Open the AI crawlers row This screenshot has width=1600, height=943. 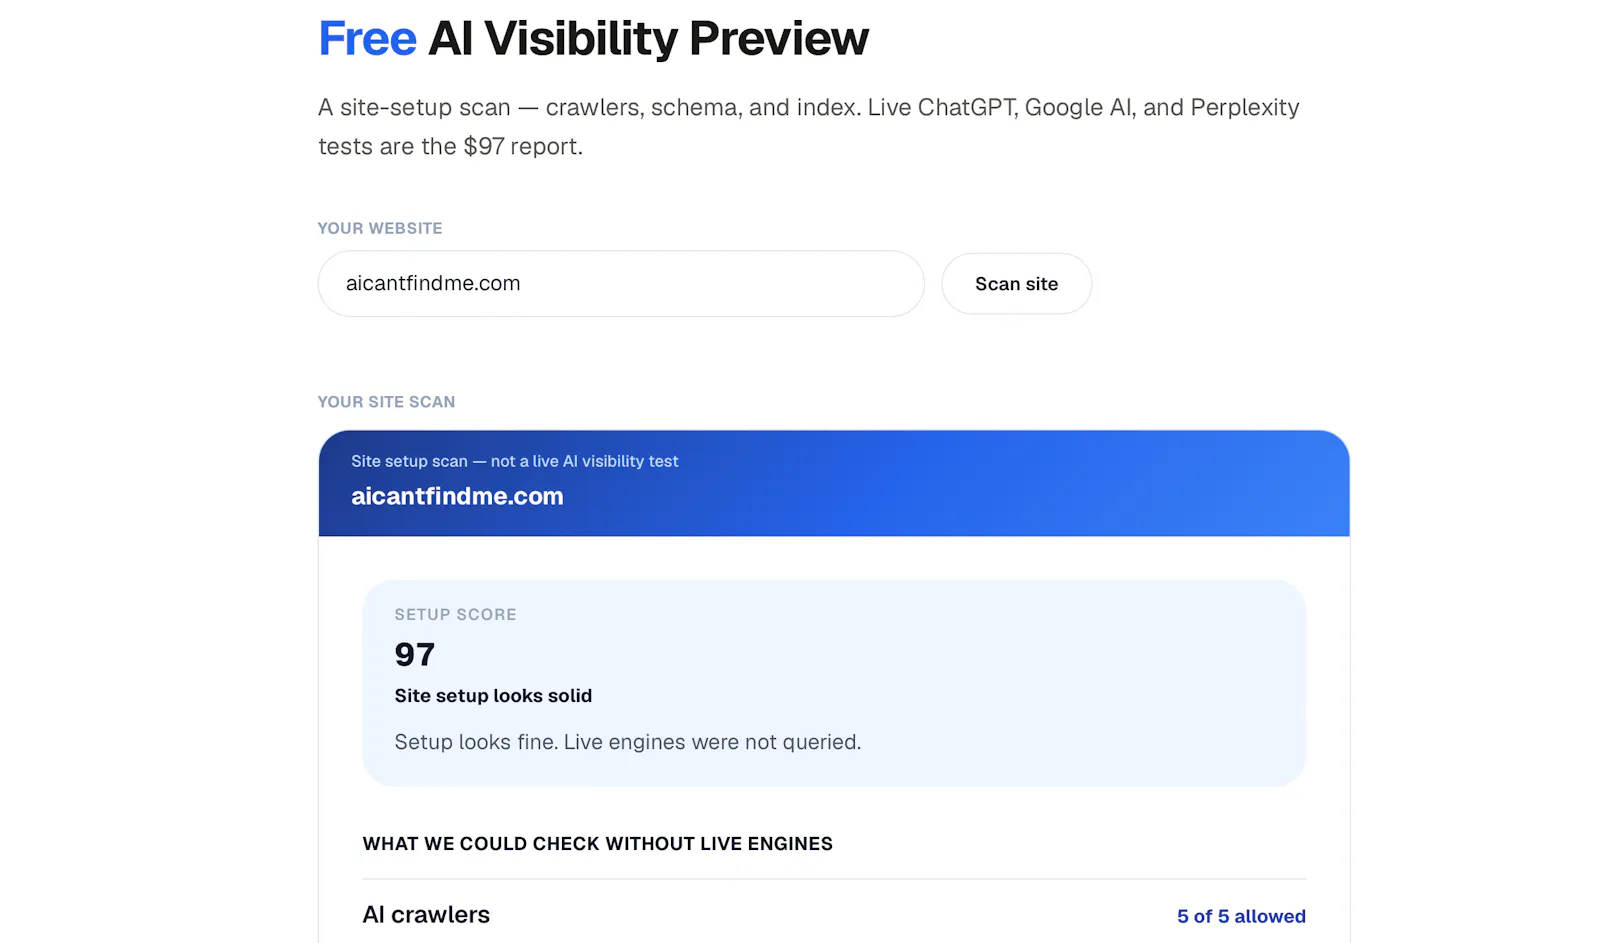click(x=834, y=915)
